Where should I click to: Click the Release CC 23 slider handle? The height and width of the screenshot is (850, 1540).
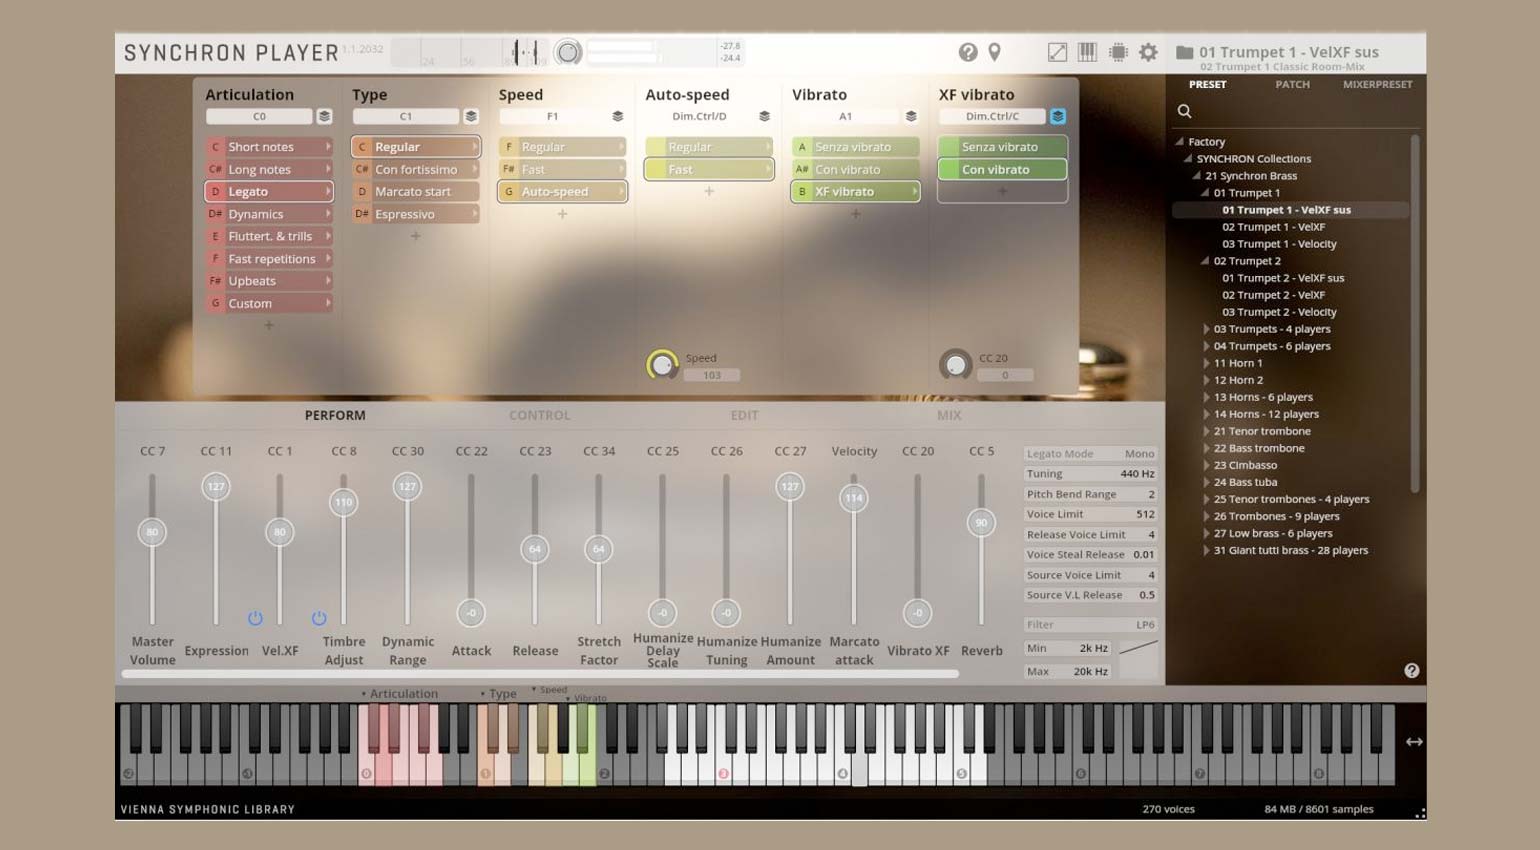tap(535, 549)
